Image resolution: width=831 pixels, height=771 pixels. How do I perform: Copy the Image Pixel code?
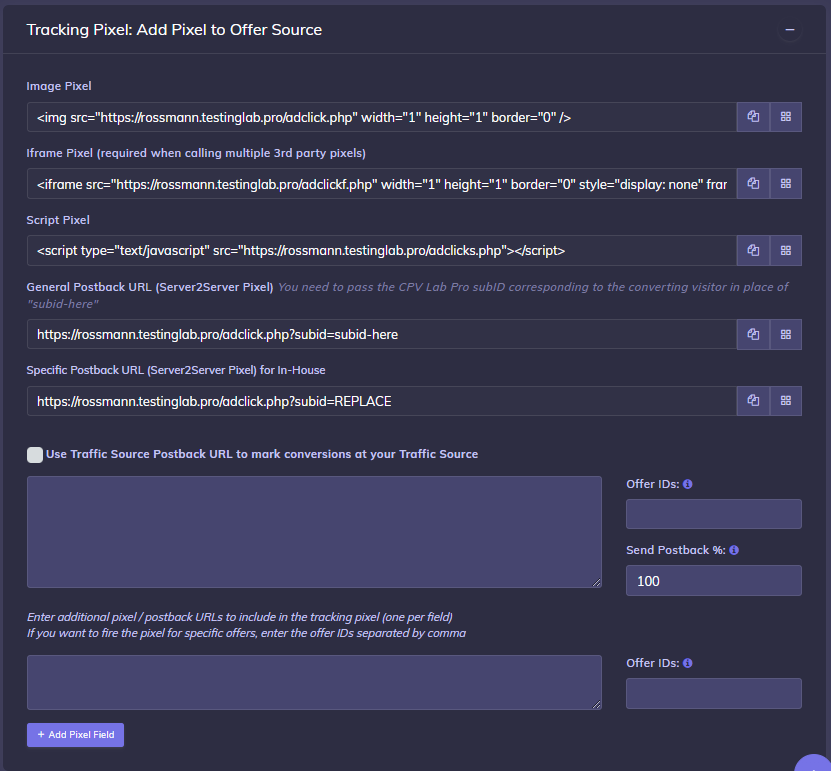coord(754,117)
